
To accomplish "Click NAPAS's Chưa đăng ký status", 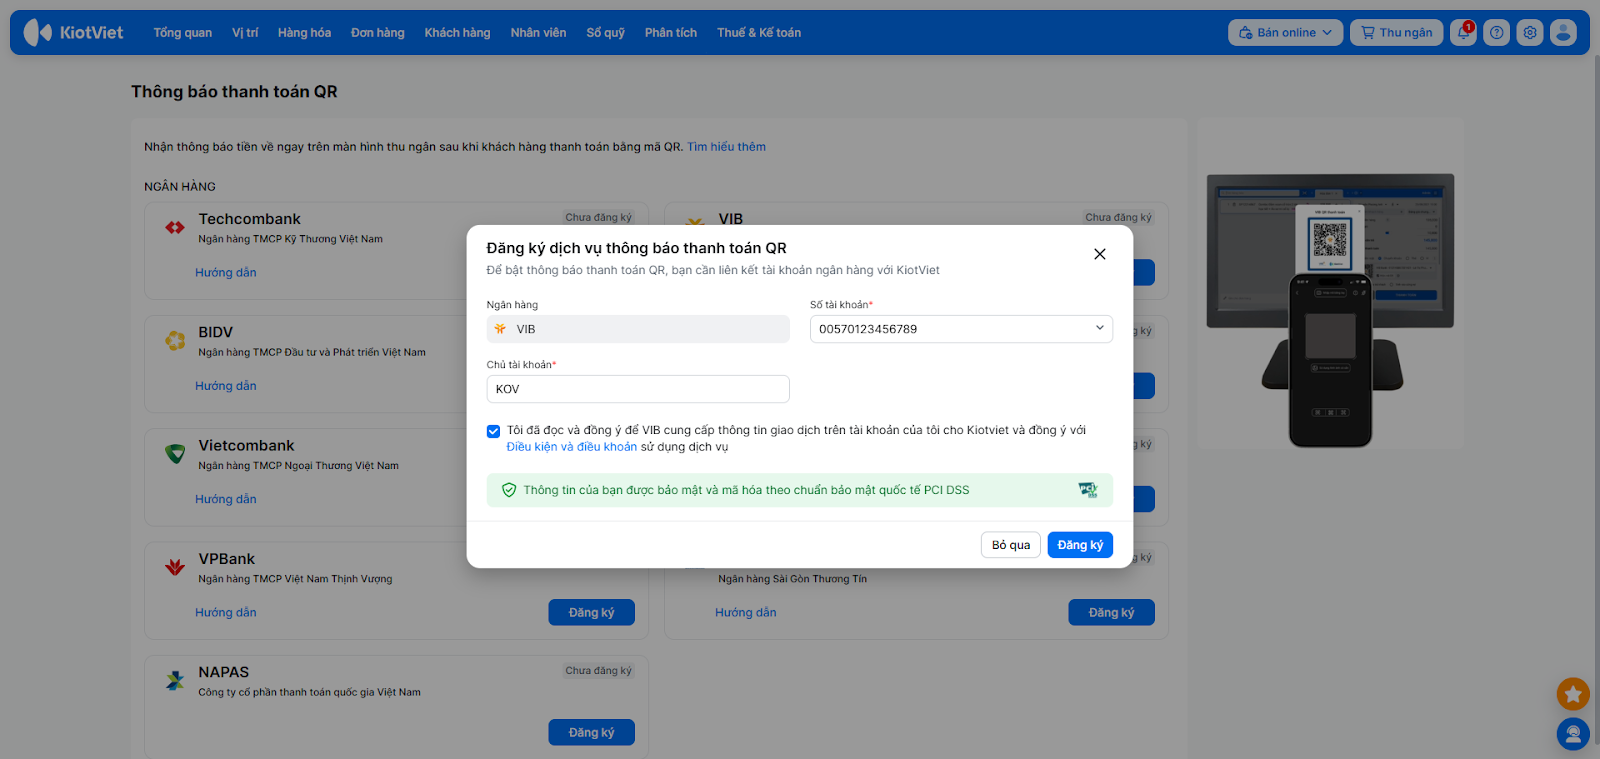I will (598, 671).
